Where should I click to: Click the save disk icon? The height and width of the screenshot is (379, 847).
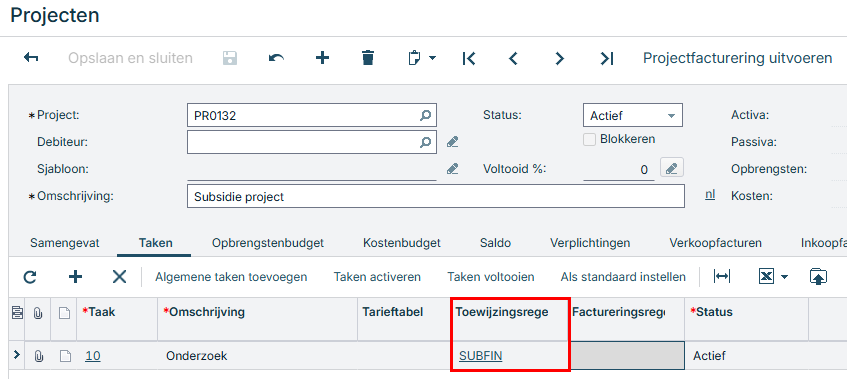tap(230, 58)
